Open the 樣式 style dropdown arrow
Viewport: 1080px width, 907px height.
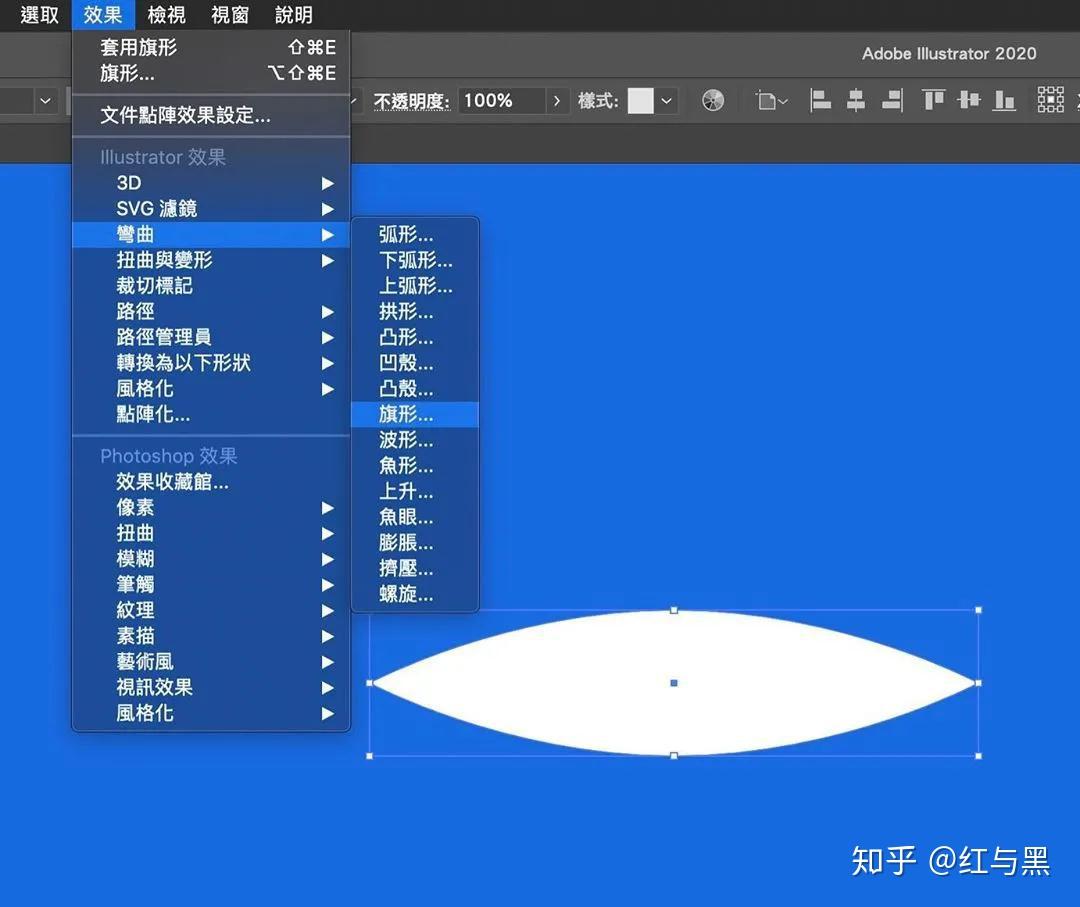click(x=667, y=101)
